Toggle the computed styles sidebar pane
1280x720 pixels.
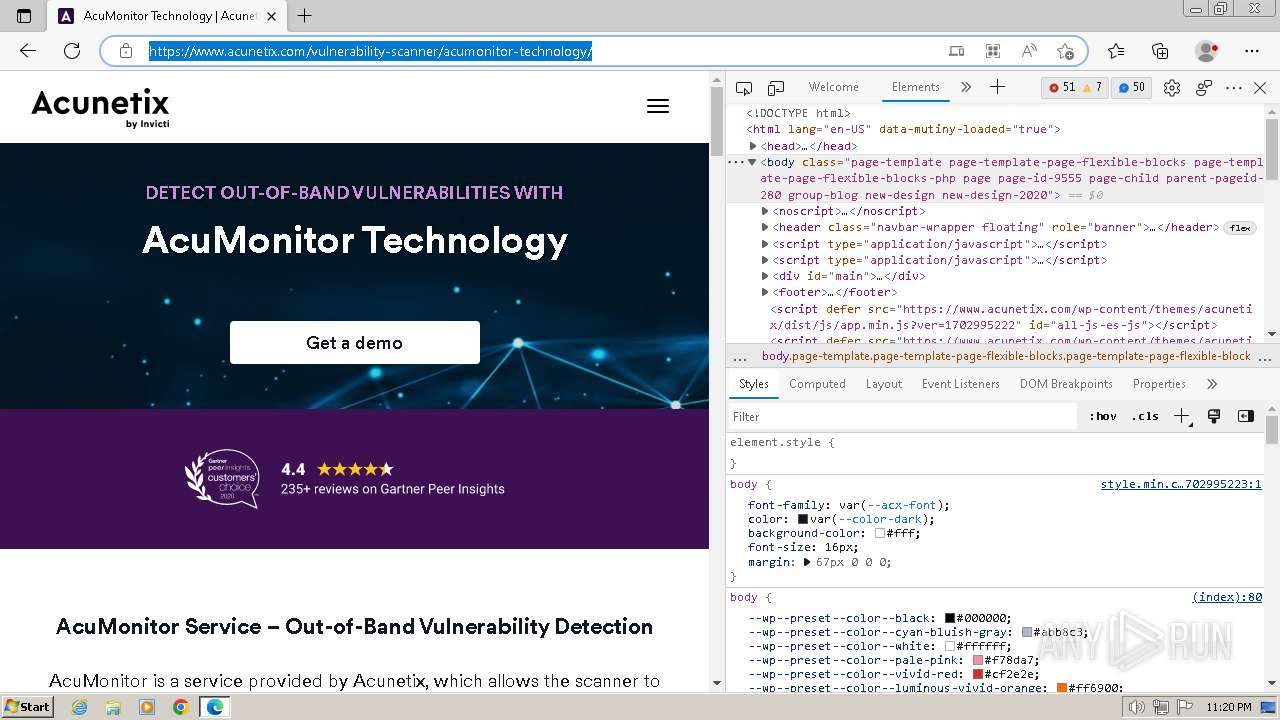1246,416
